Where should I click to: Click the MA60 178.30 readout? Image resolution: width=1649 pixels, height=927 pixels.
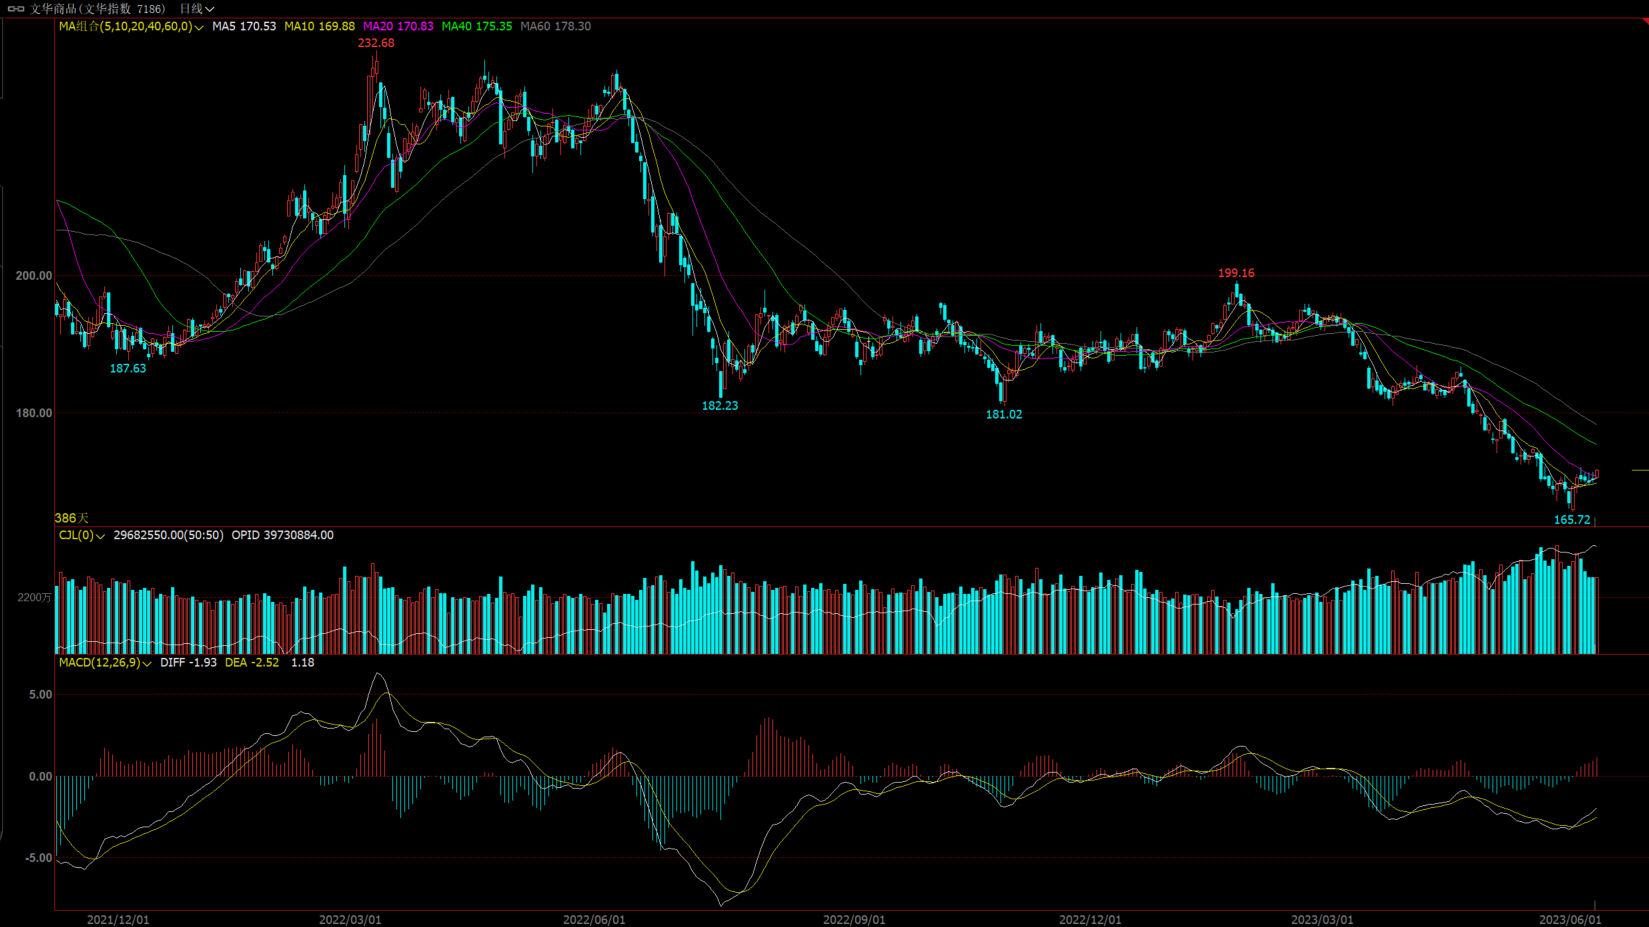point(556,27)
